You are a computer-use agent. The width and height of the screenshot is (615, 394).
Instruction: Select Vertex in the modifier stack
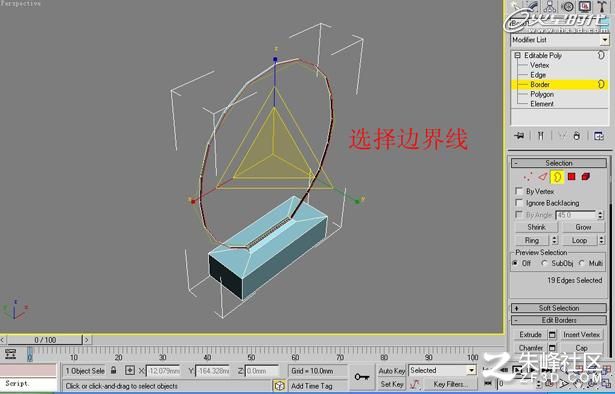point(539,65)
